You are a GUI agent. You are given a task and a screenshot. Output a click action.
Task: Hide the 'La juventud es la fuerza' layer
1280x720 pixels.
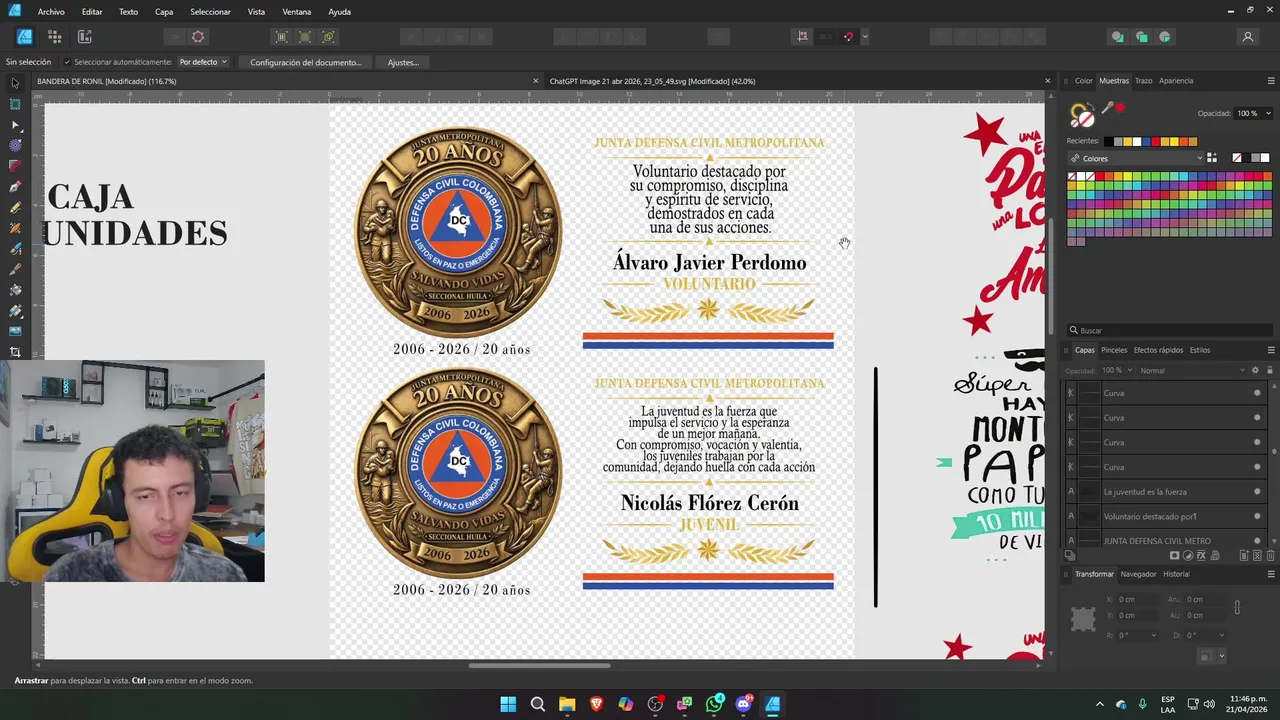[x=1257, y=492]
